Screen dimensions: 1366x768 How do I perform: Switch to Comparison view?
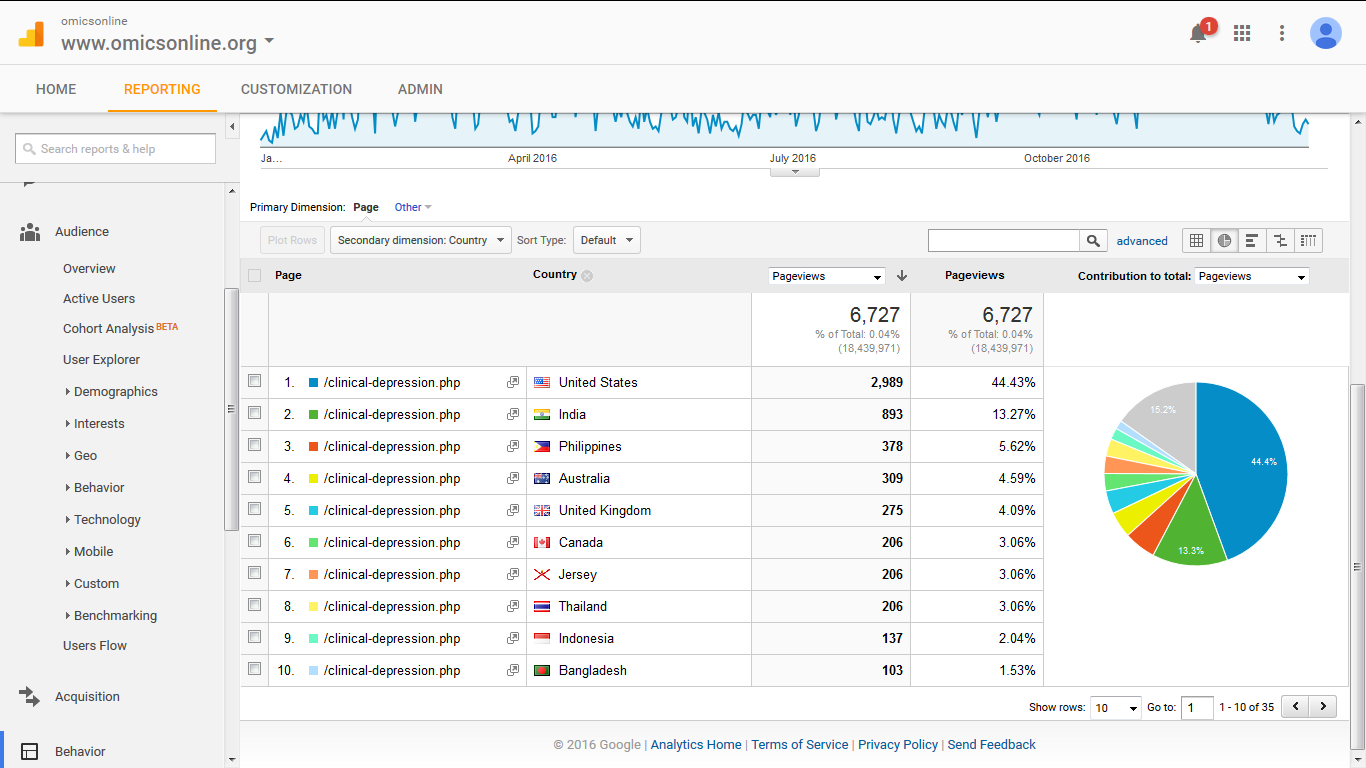point(1280,240)
